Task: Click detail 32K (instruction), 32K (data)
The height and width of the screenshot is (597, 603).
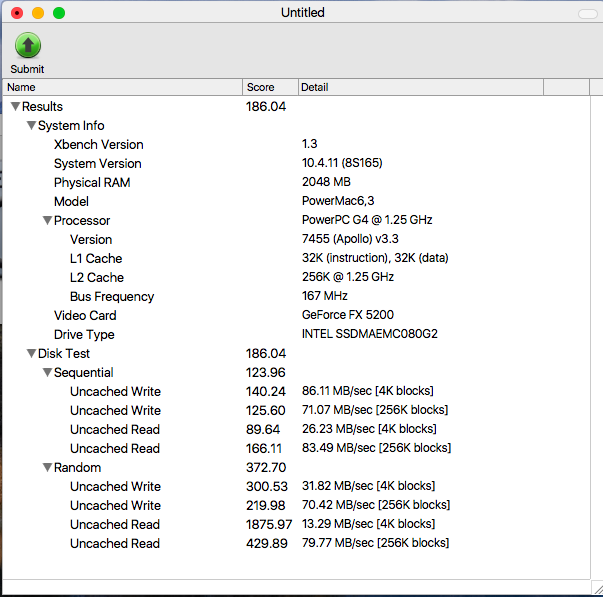Action: [375, 258]
